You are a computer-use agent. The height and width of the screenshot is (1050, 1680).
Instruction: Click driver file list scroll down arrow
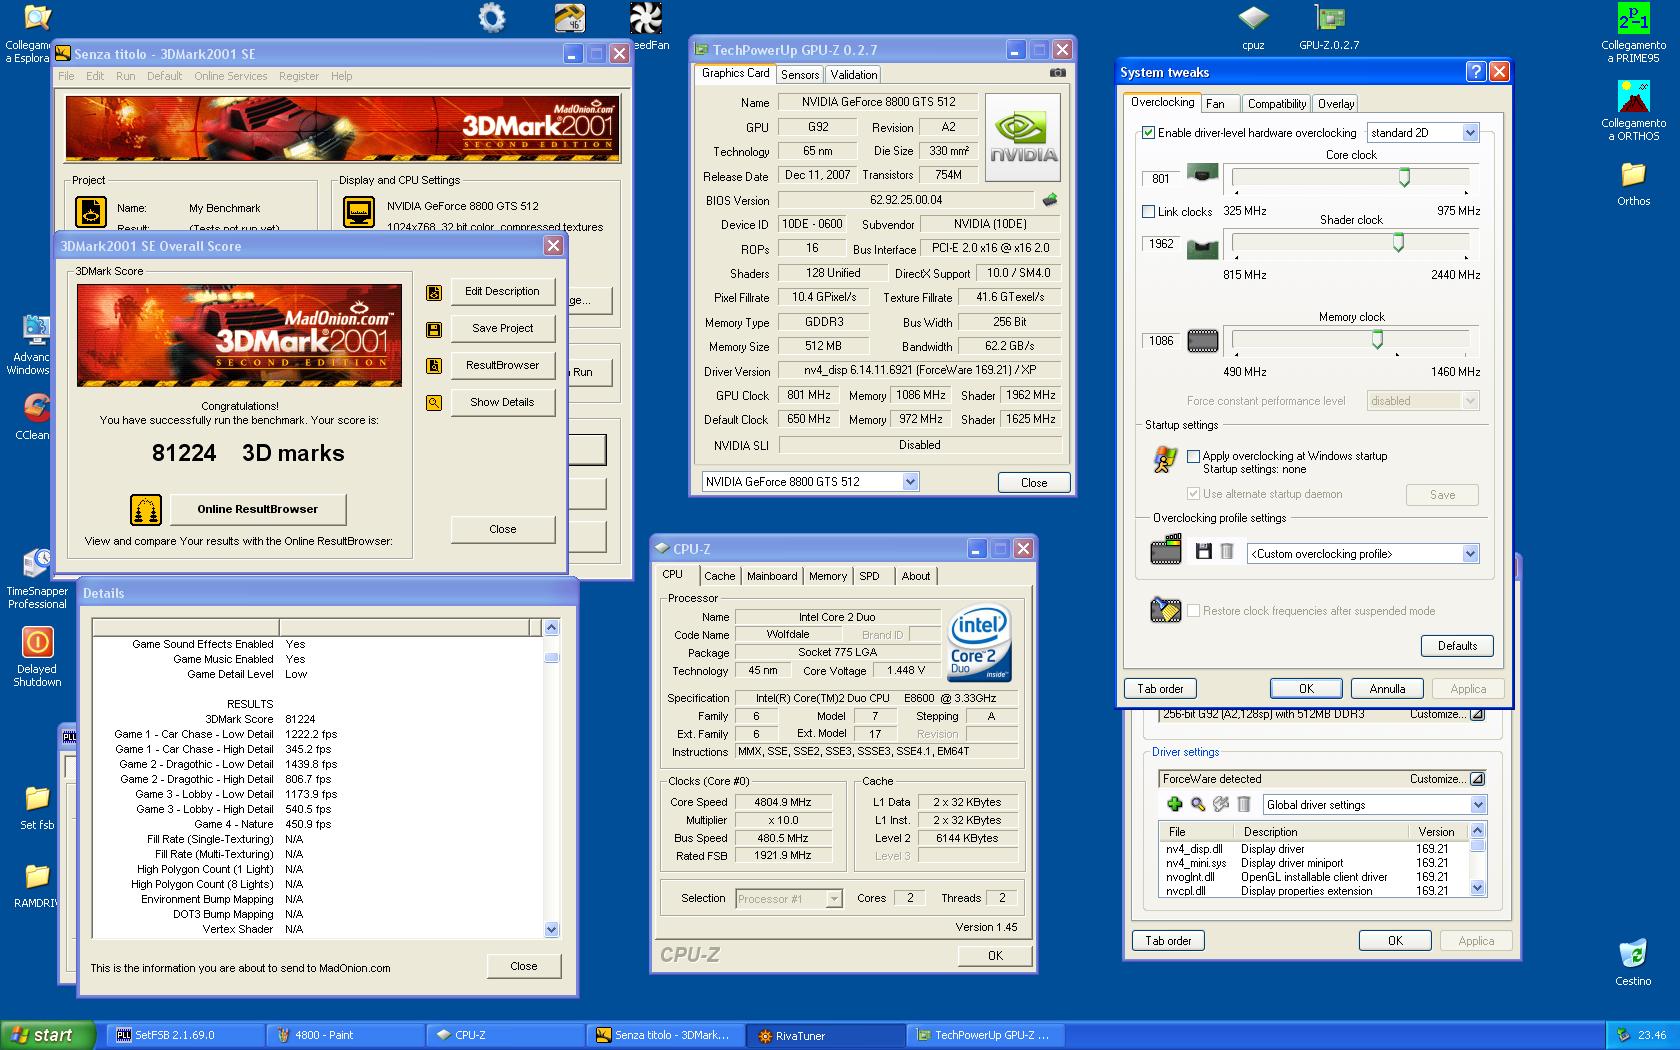click(x=1478, y=888)
